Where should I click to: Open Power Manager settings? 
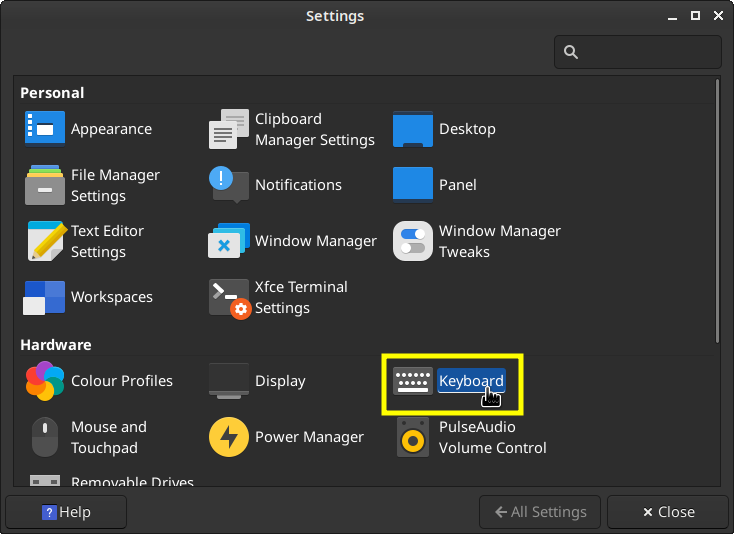pyautogui.click(x=229, y=437)
